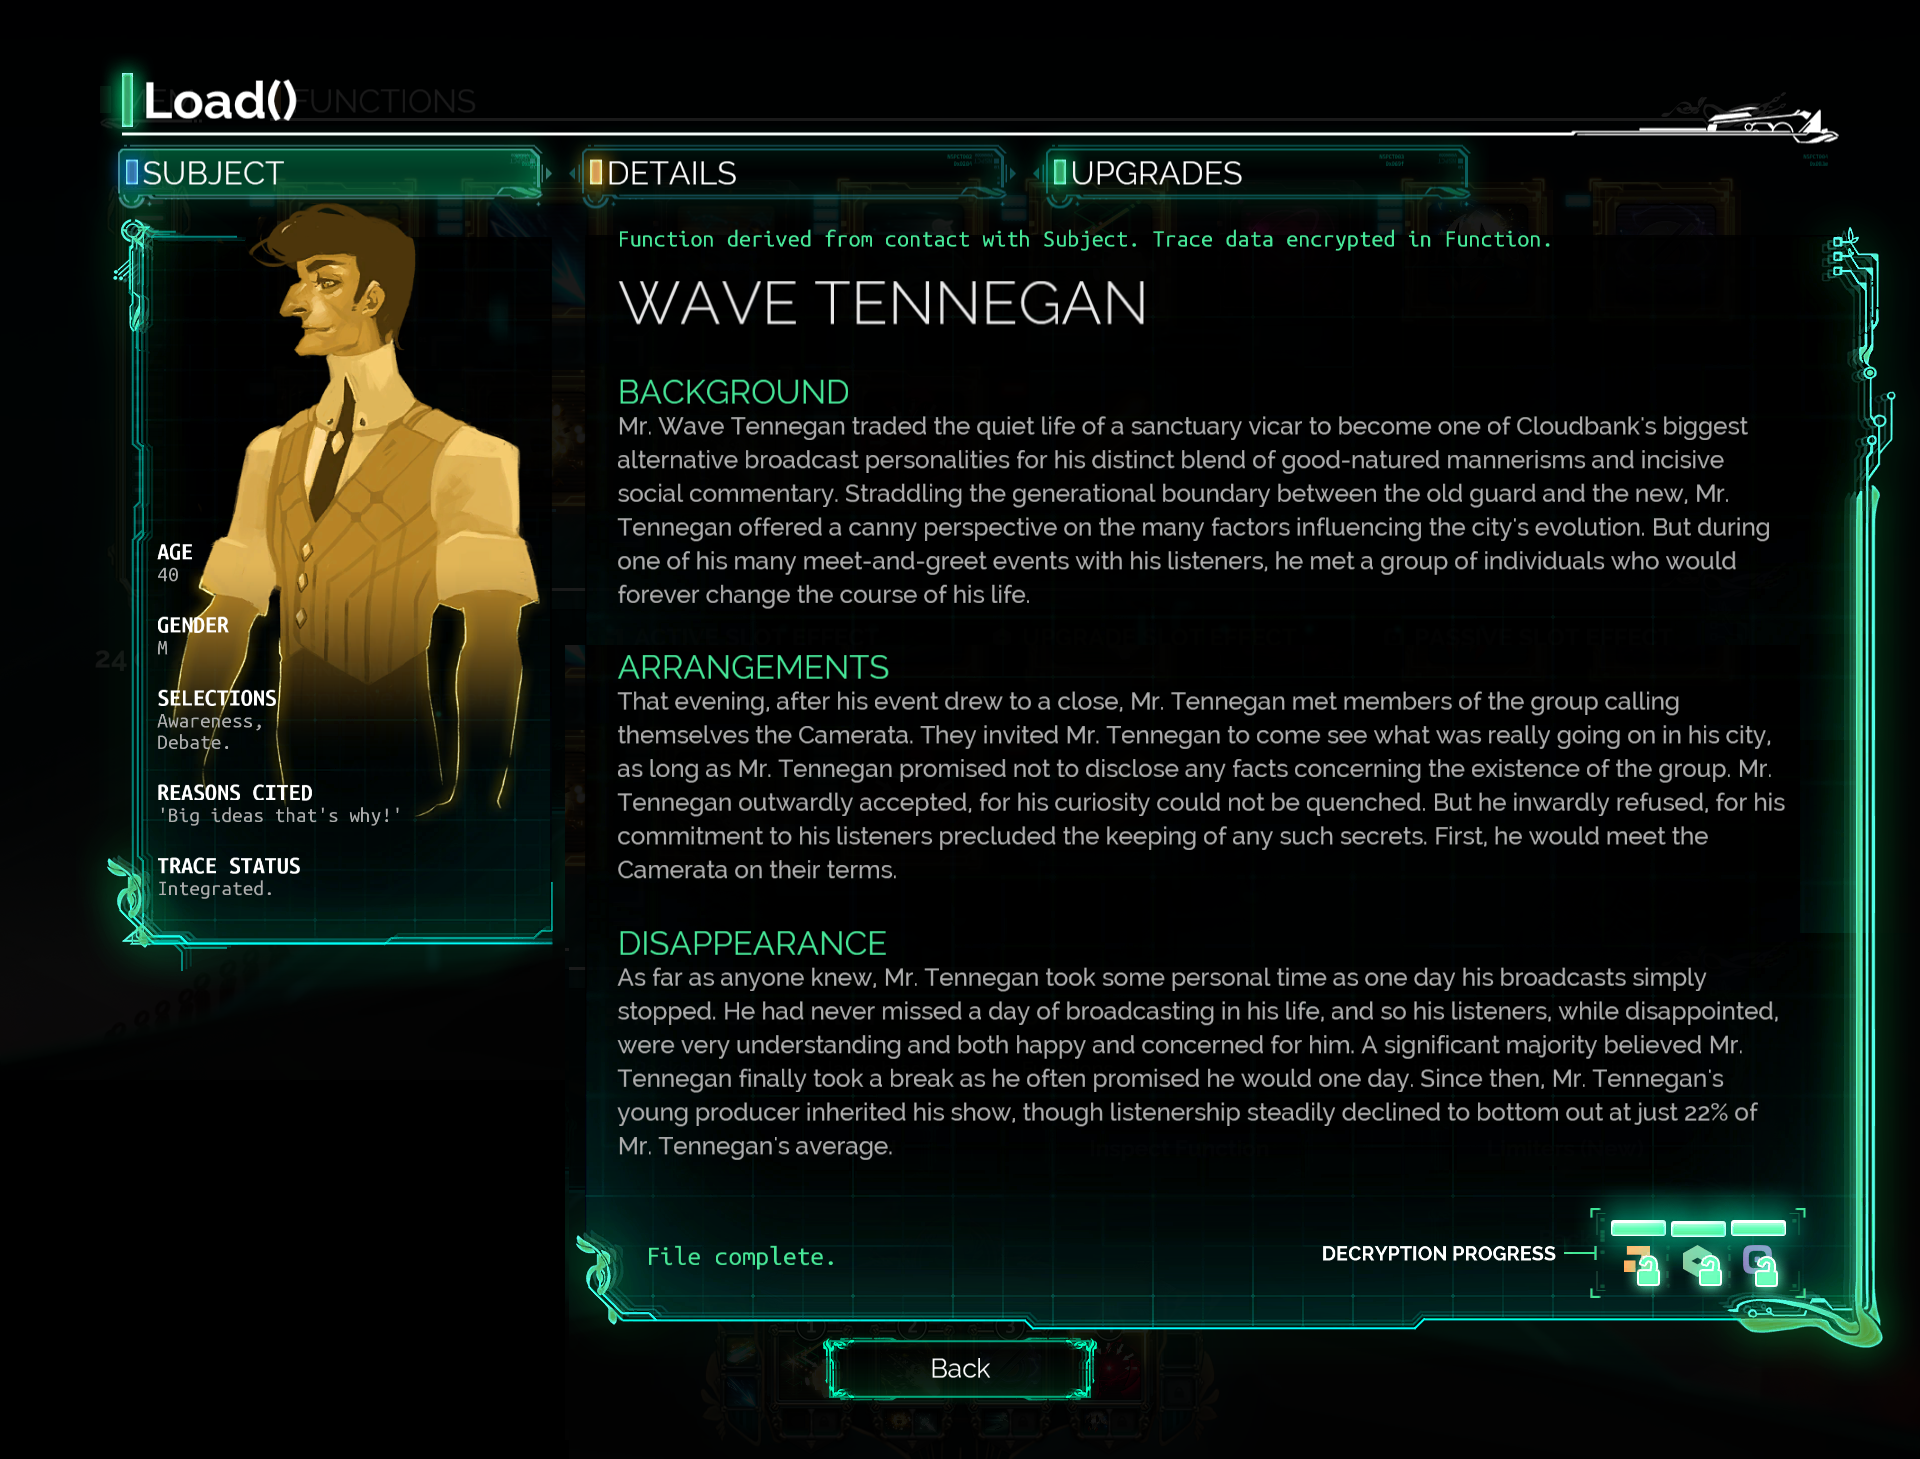Click the SELECTIONS 'Awareness, Debate.' text

point(209,732)
